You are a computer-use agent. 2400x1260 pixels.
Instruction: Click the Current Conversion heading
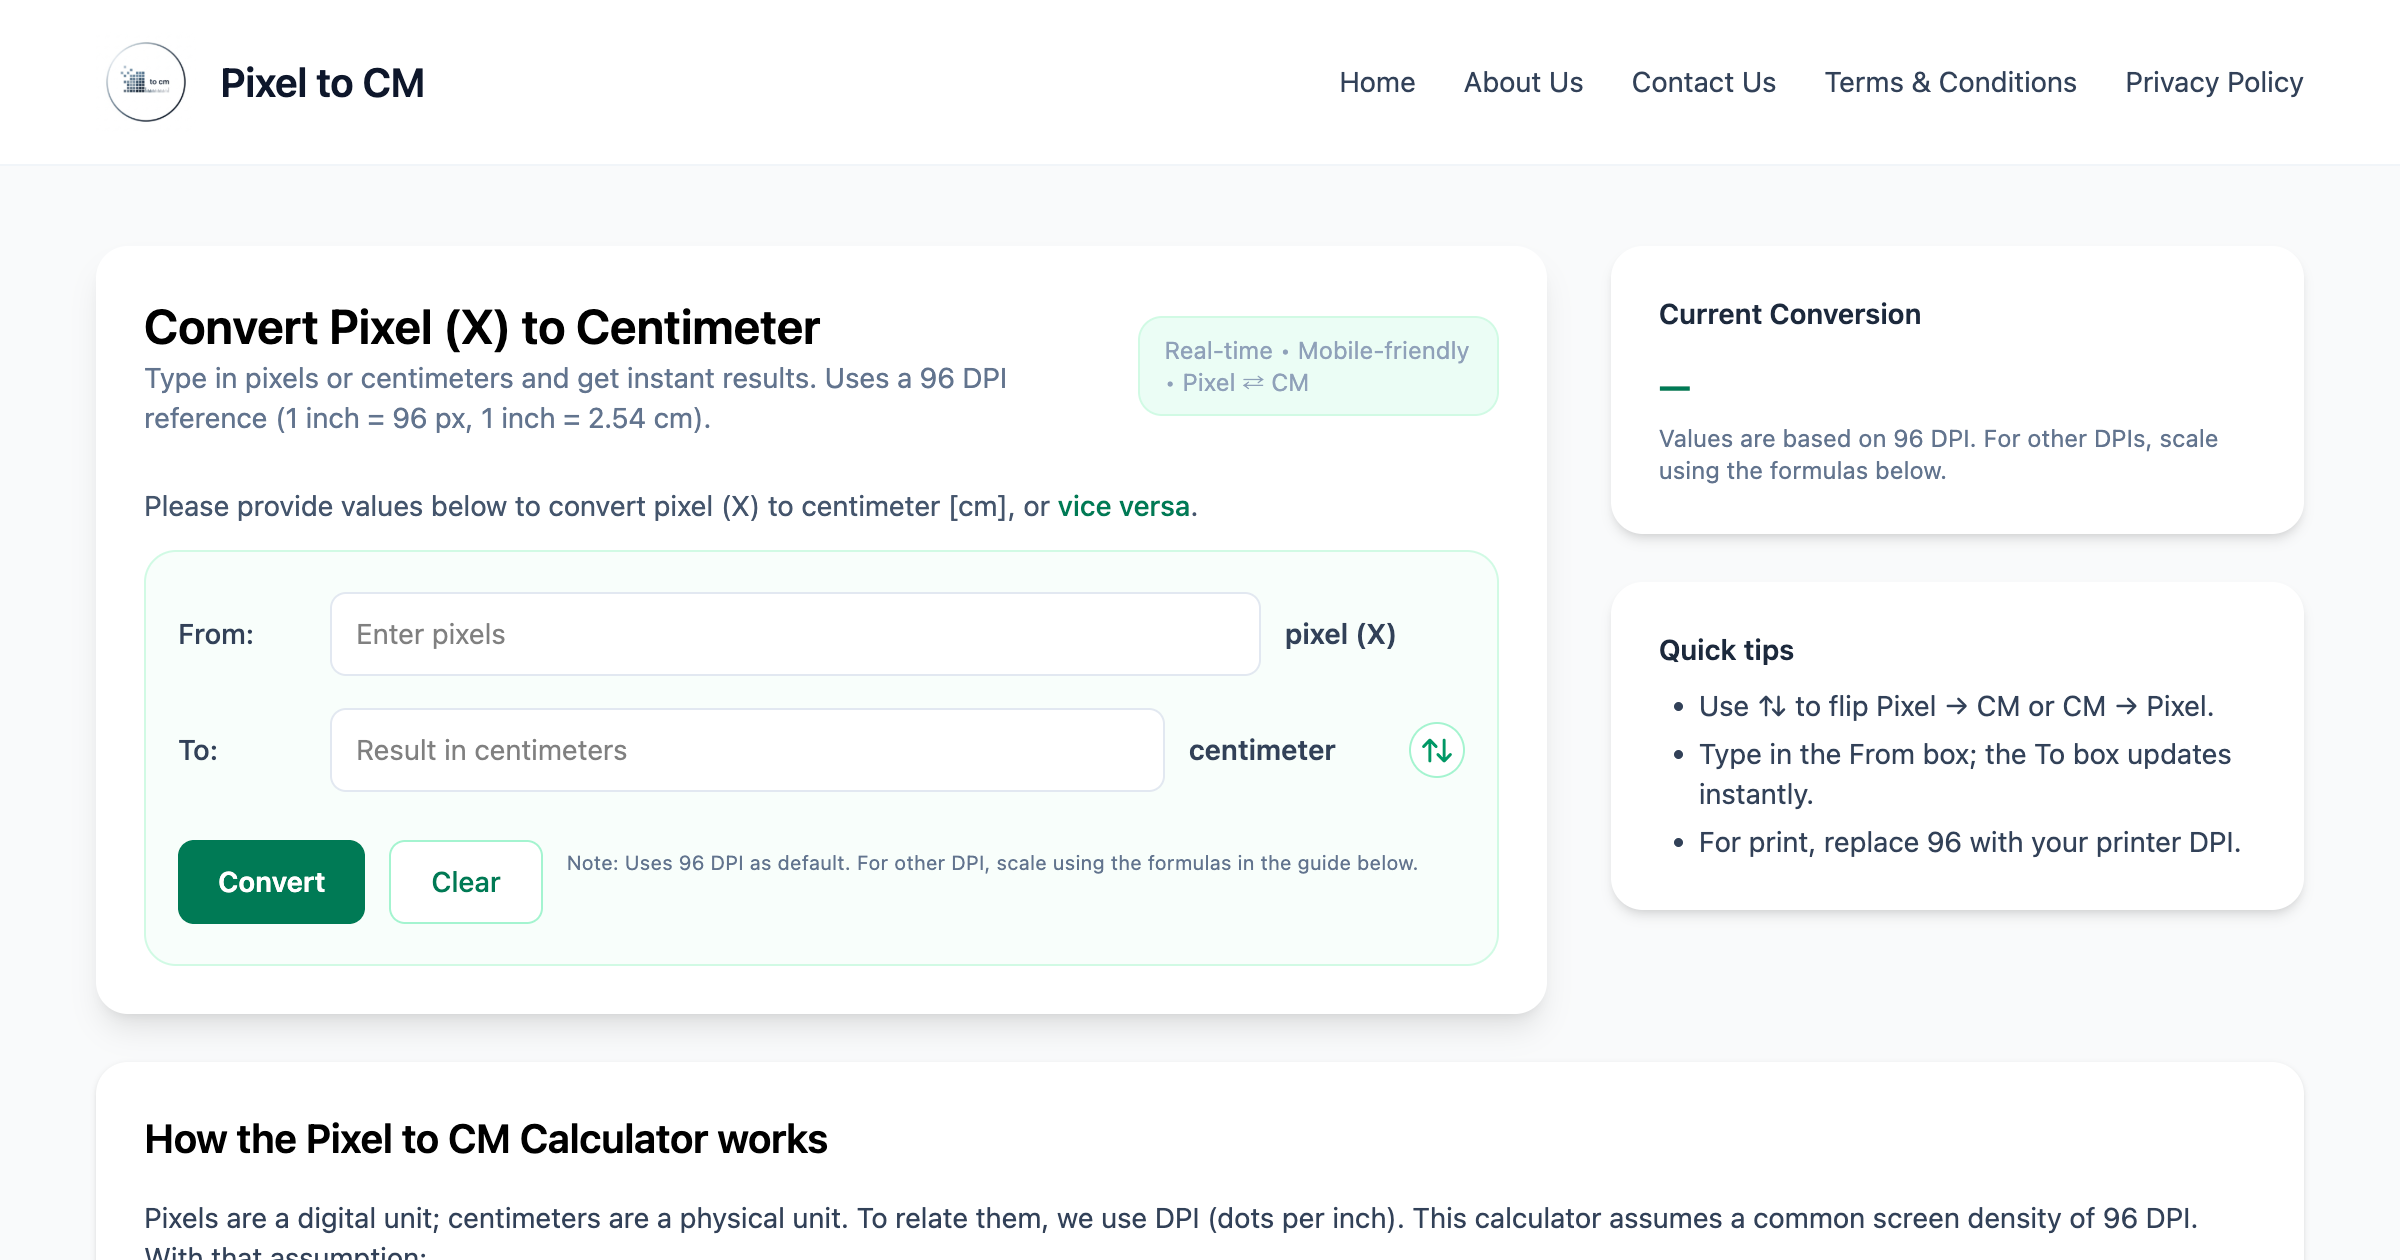(1789, 314)
